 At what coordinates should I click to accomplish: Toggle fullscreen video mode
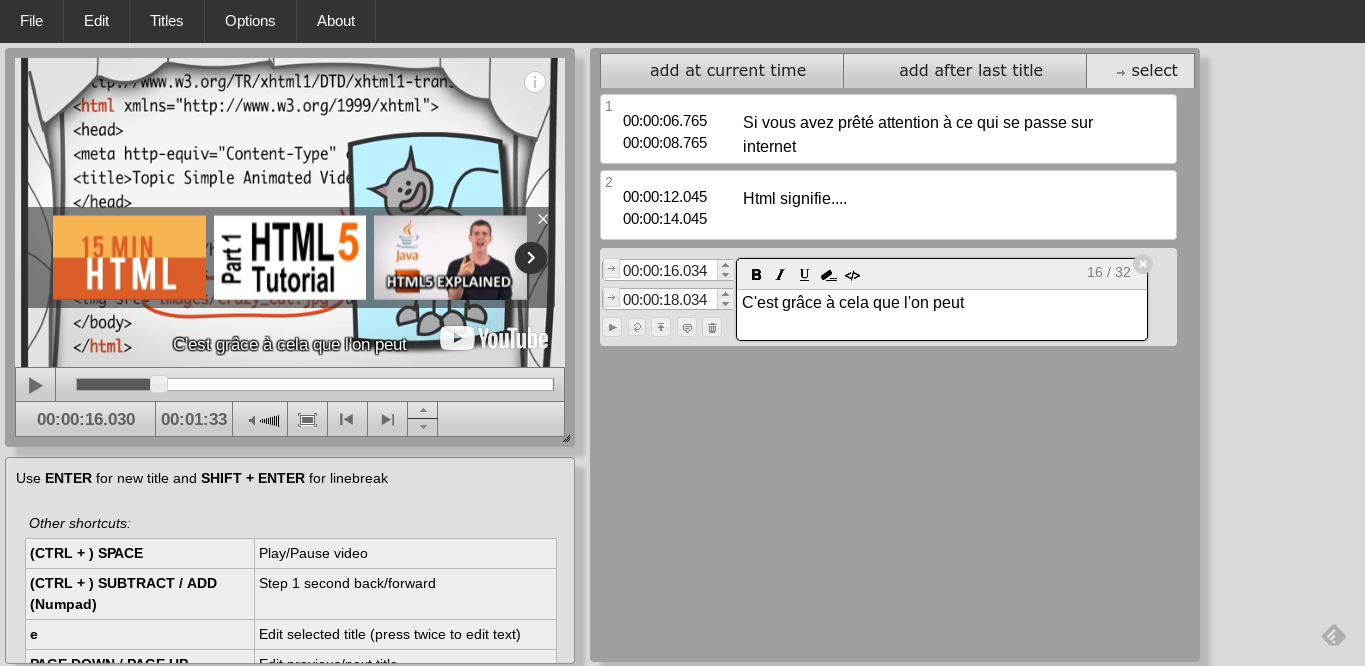(308, 420)
